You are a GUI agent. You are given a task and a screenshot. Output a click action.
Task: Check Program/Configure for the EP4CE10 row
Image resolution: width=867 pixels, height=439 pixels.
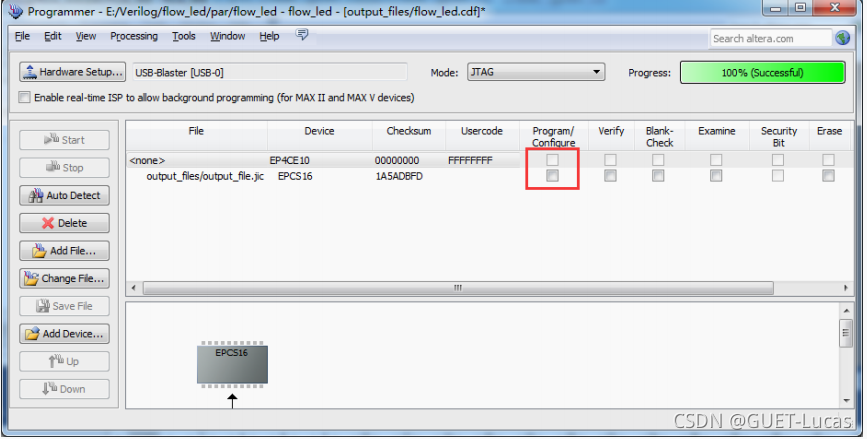pyautogui.click(x=552, y=160)
